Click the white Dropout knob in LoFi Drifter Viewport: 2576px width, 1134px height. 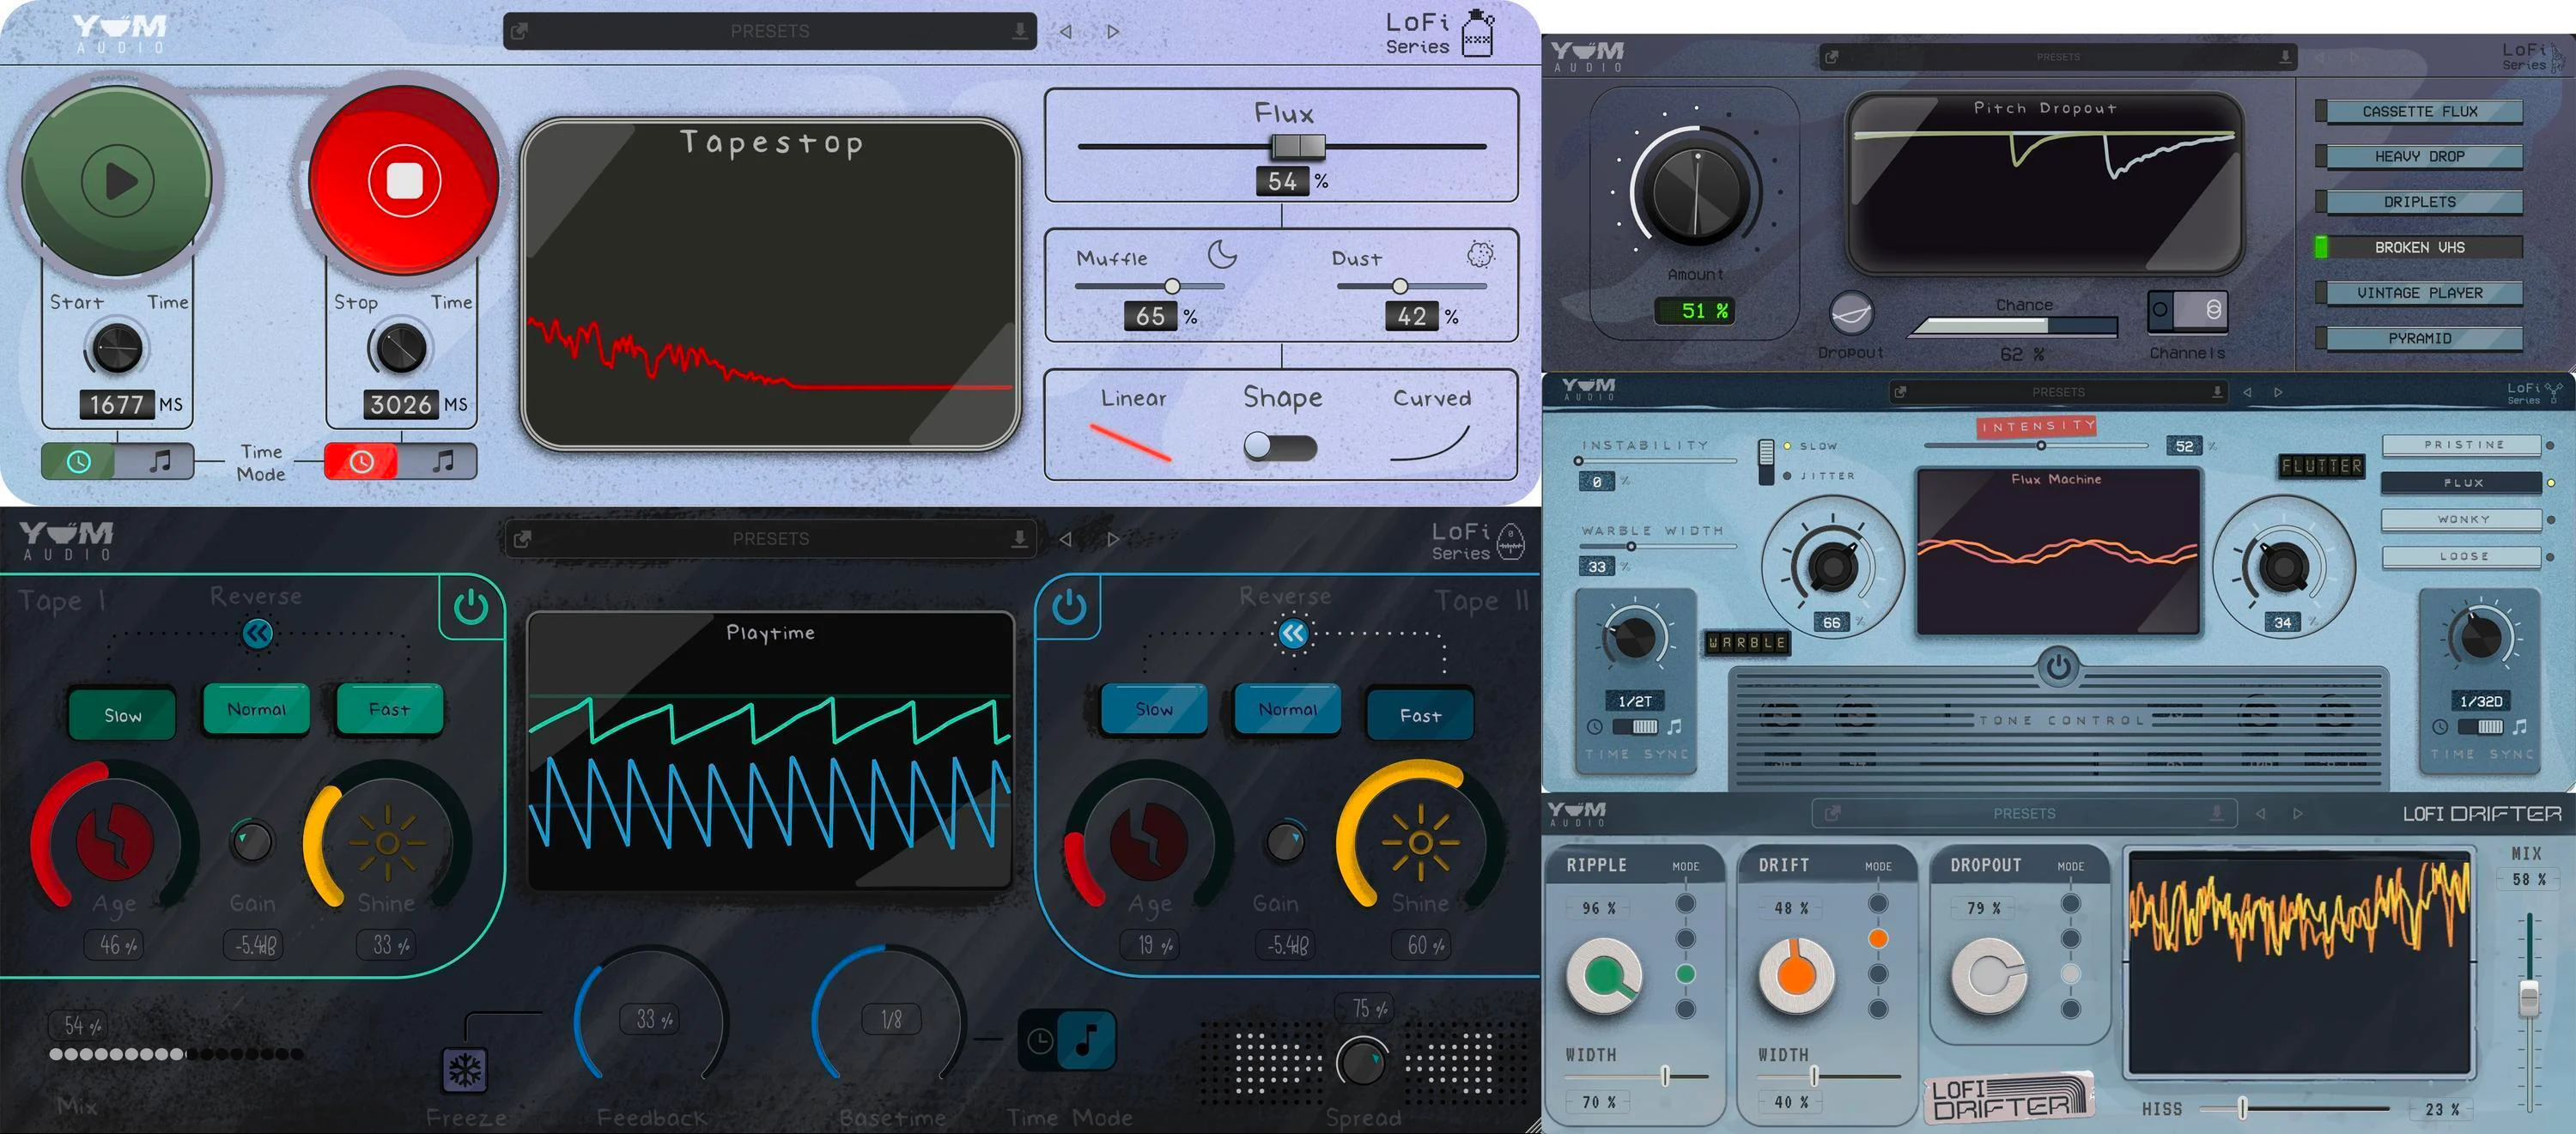point(1989,975)
